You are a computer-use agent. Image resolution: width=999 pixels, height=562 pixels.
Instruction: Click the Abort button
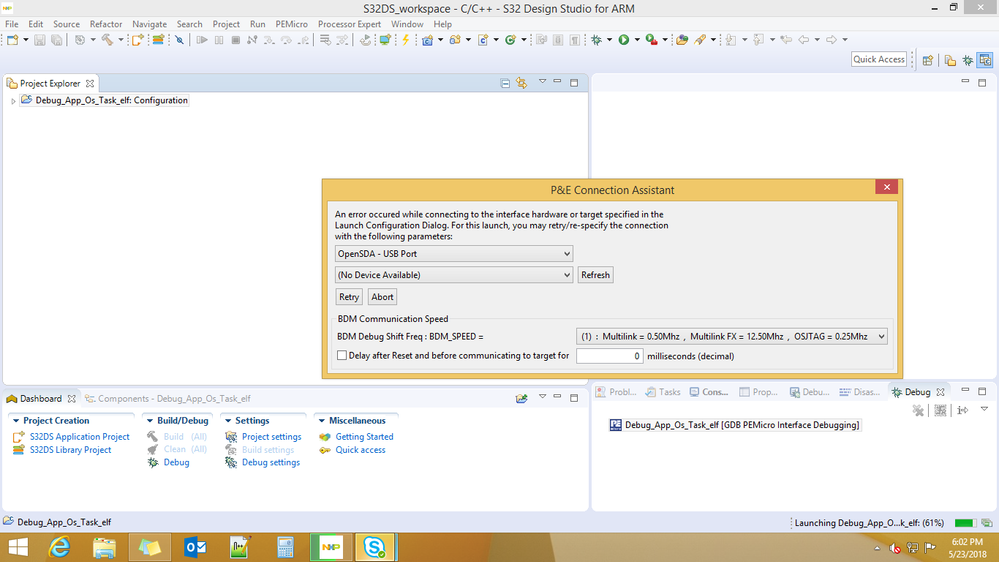(x=382, y=297)
